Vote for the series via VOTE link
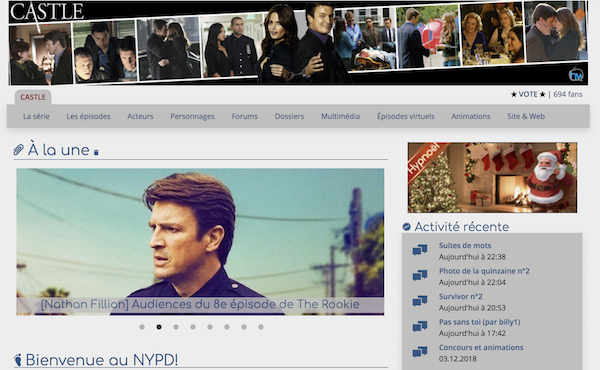The height and width of the screenshot is (370, 600). tap(528, 94)
